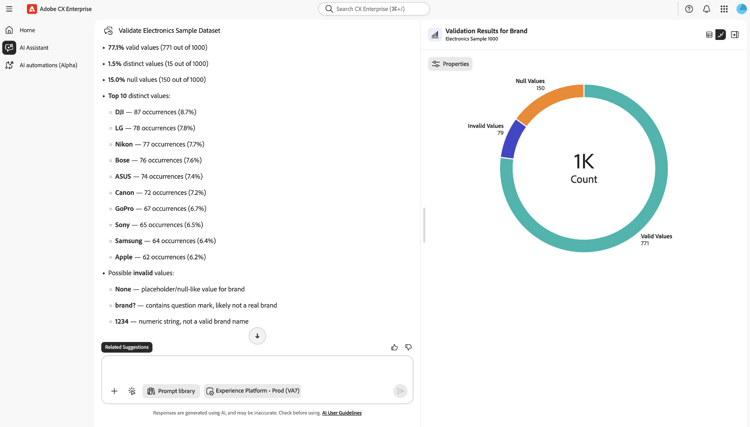Click the Validate Electronics Sample Dataset title
Image resolution: width=750 pixels, height=427 pixels.
(169, 31)
